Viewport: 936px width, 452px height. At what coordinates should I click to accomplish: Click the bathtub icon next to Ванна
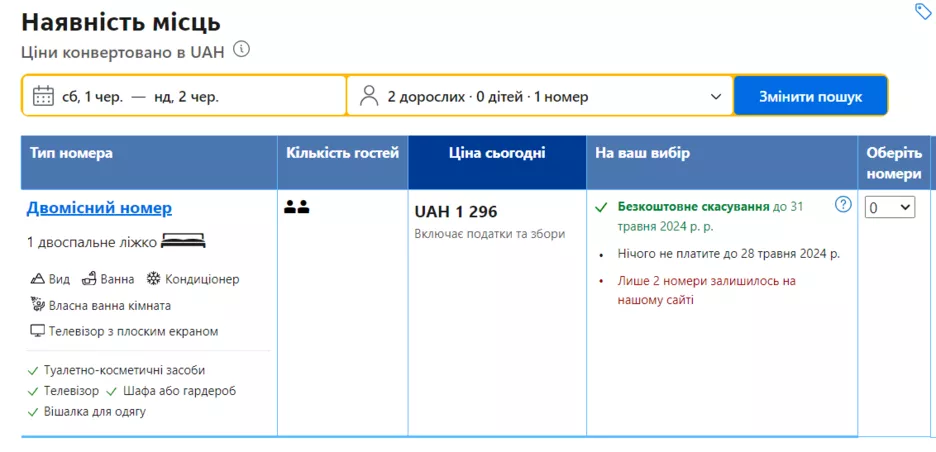tap(89, 279)
